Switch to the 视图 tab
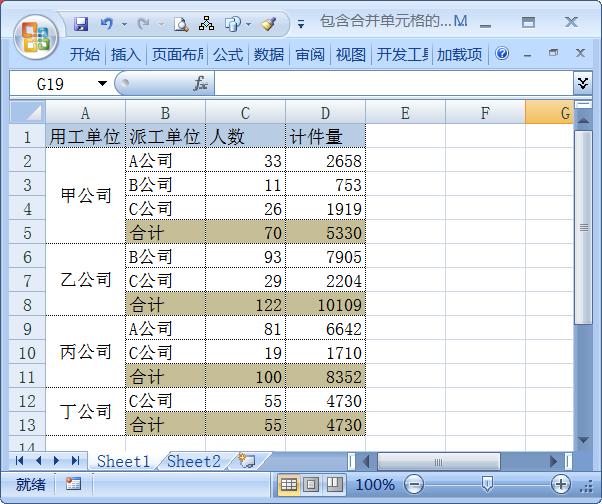 pyautogui.click(x=351, y=55)
